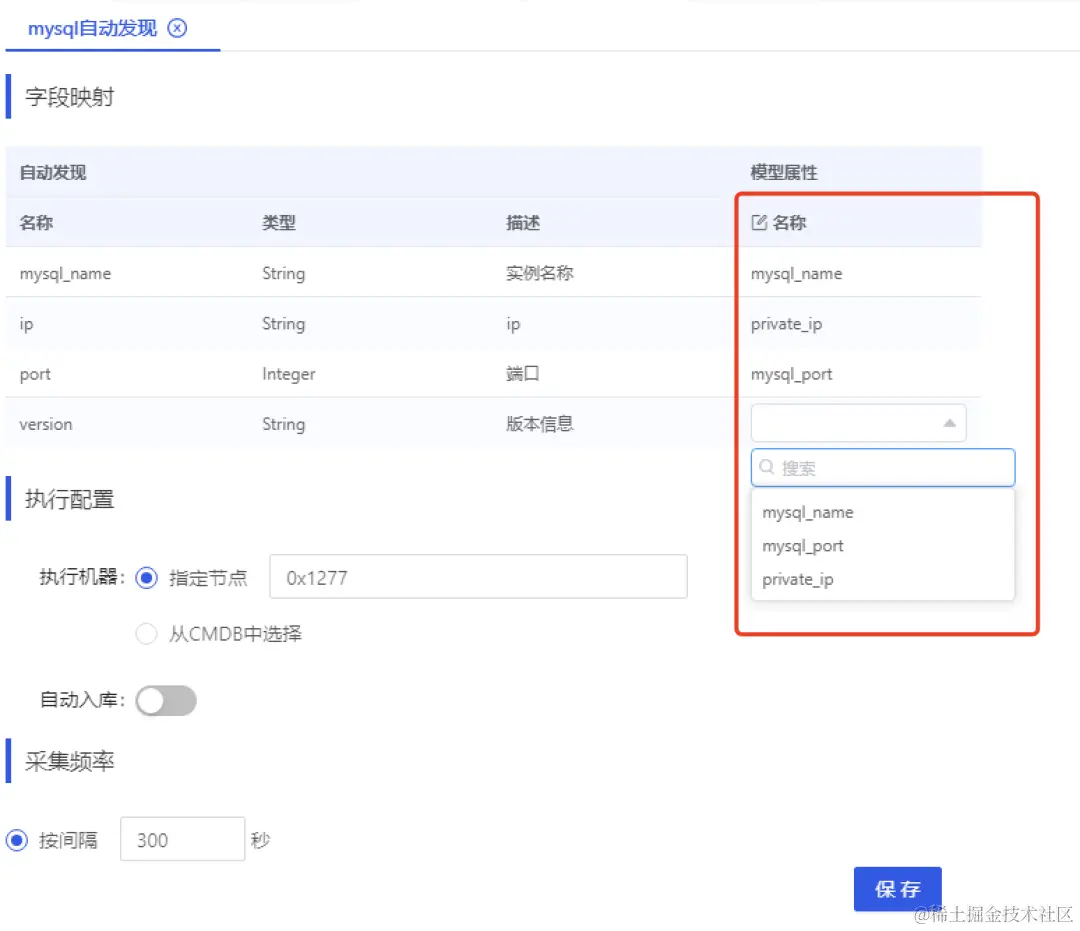Enable the 自动入库 switch
1080x931 pixels.
pyautogui.click(x=166, y=701)
